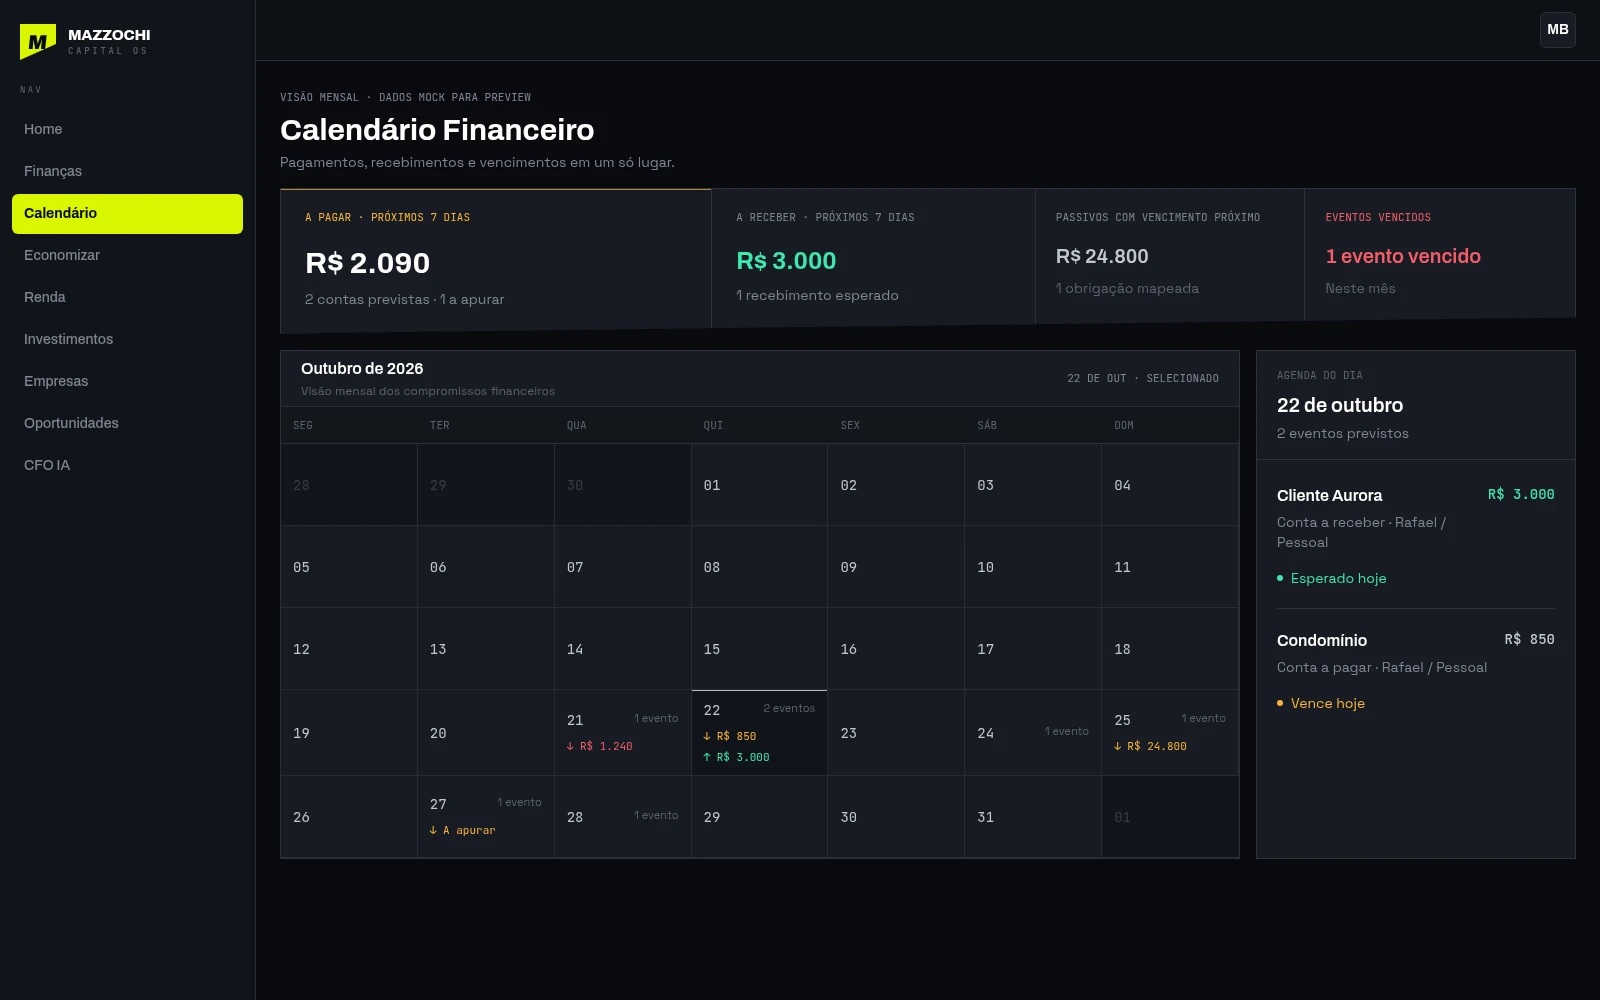
Task: Select calendar day 27 with A apurar
Action: pyautogui.click(x=485, y=817)
